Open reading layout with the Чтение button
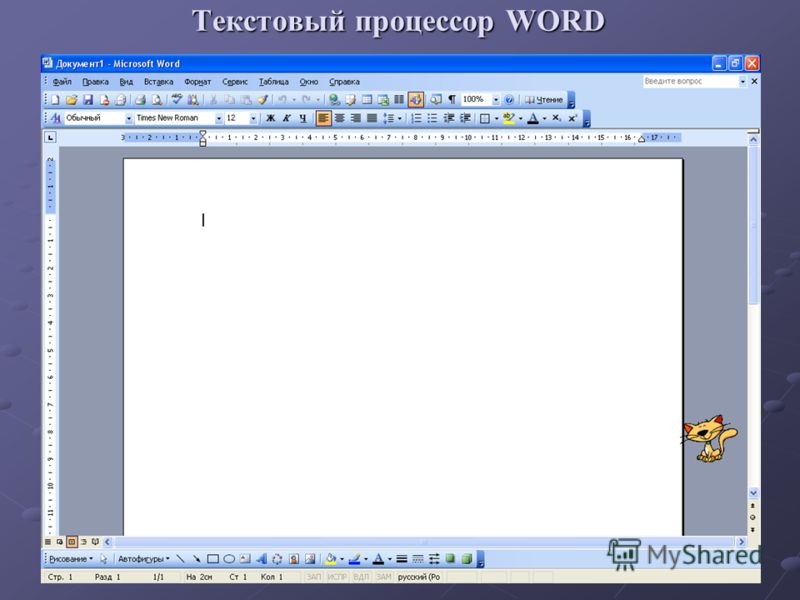The width and height of the screenshot is (800, 600). 544,100
